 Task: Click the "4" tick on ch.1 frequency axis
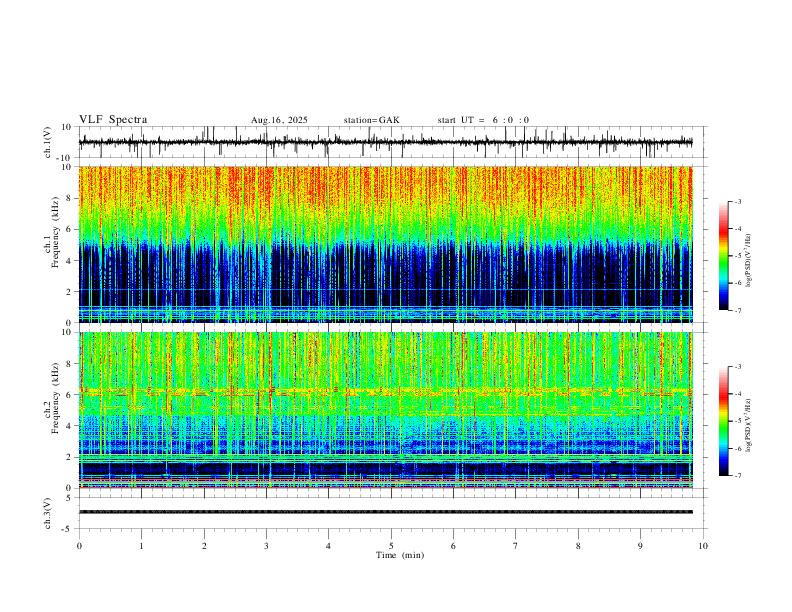(x=70, y=261)
